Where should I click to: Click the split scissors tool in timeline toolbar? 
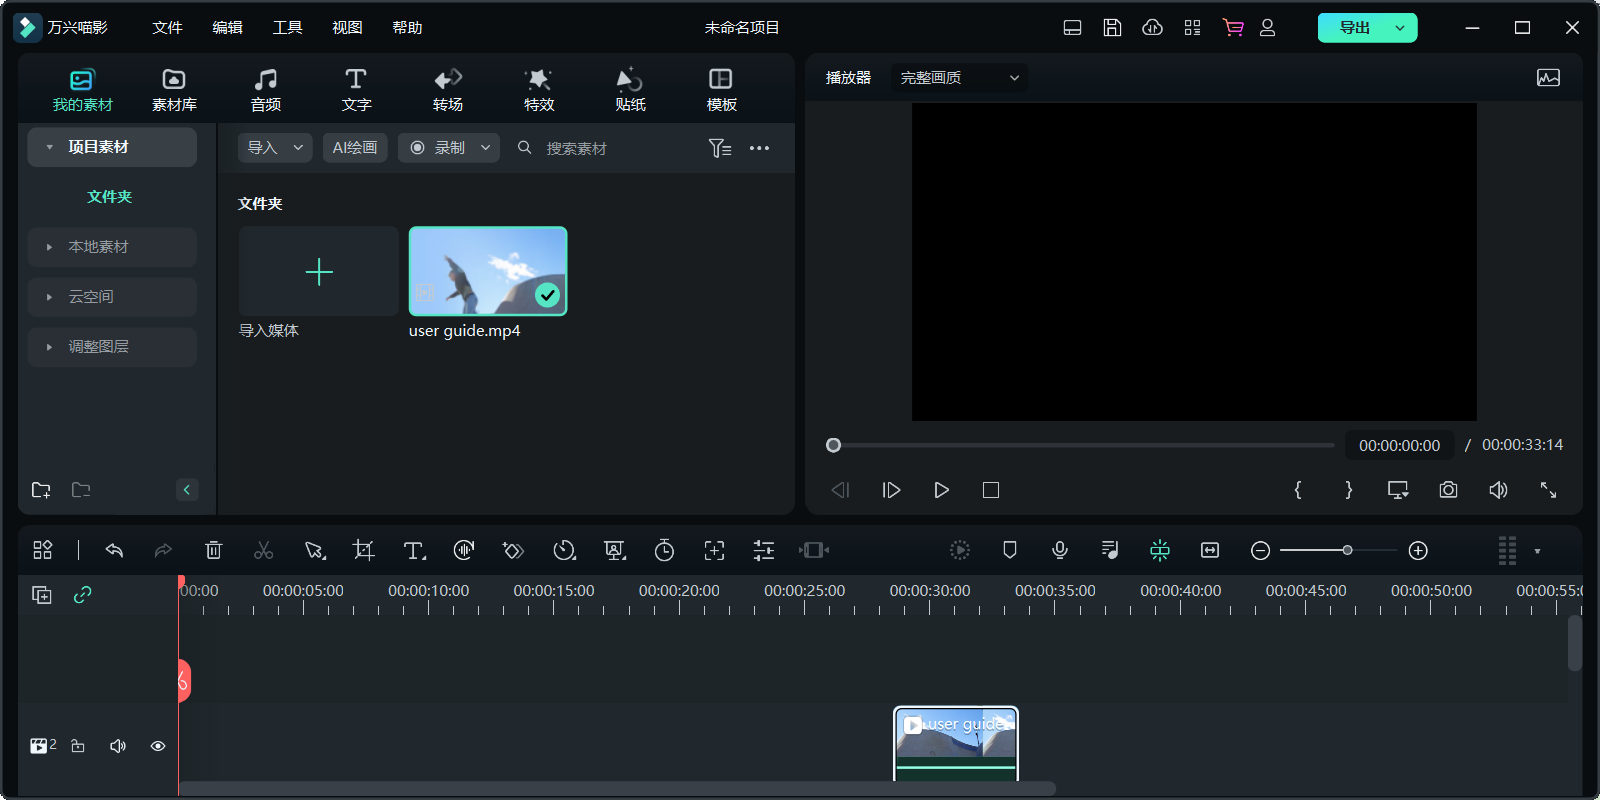[x=263, y=550]
